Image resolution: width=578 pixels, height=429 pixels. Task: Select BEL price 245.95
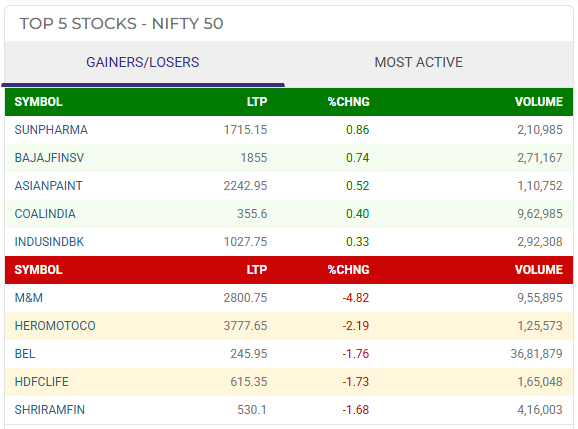[248, 354]
